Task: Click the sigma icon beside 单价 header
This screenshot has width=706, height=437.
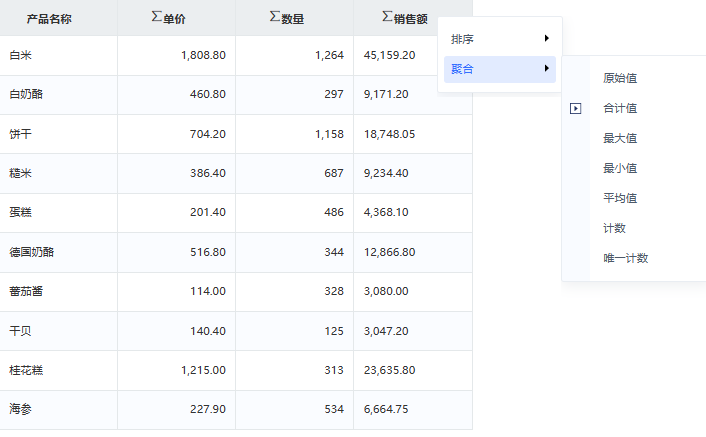Action: click(156, 17)
